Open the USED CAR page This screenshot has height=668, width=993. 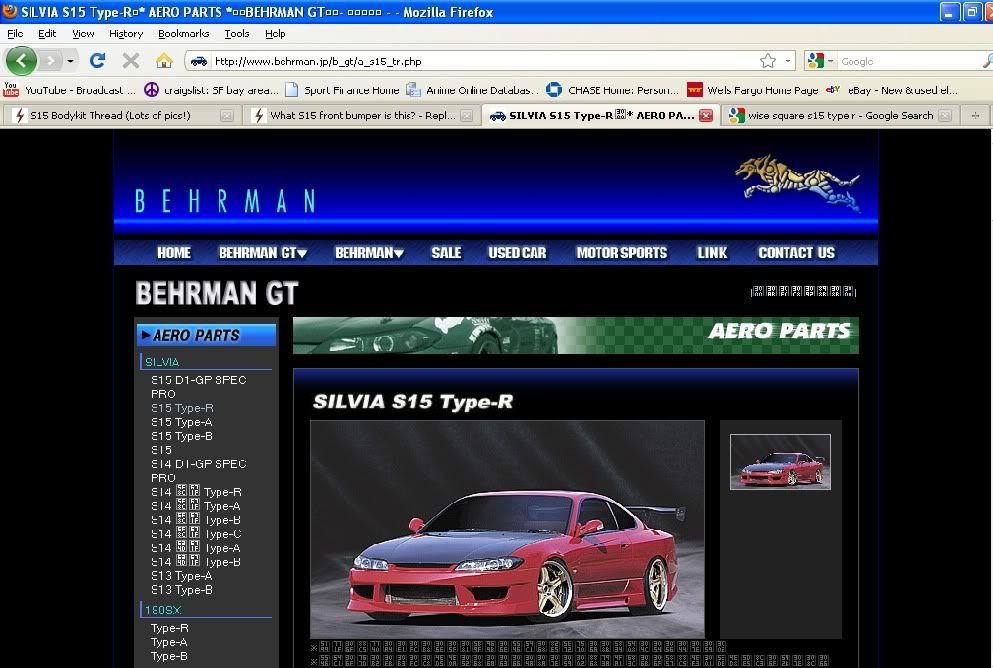[x=517, y=253]
